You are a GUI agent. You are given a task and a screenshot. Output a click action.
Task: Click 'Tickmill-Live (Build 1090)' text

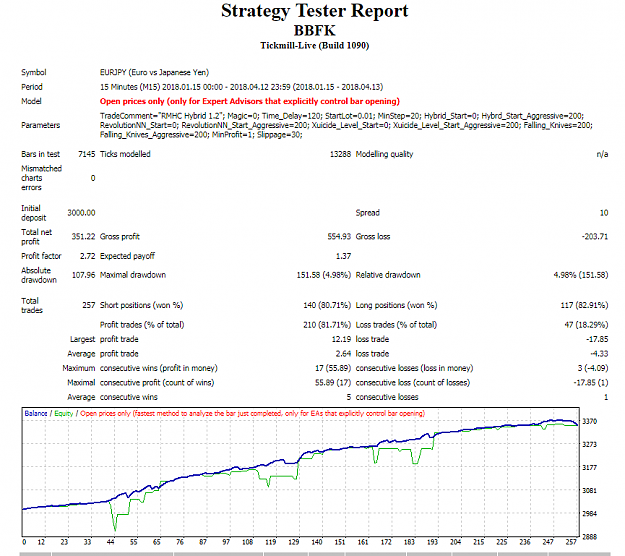coord(314,45)
